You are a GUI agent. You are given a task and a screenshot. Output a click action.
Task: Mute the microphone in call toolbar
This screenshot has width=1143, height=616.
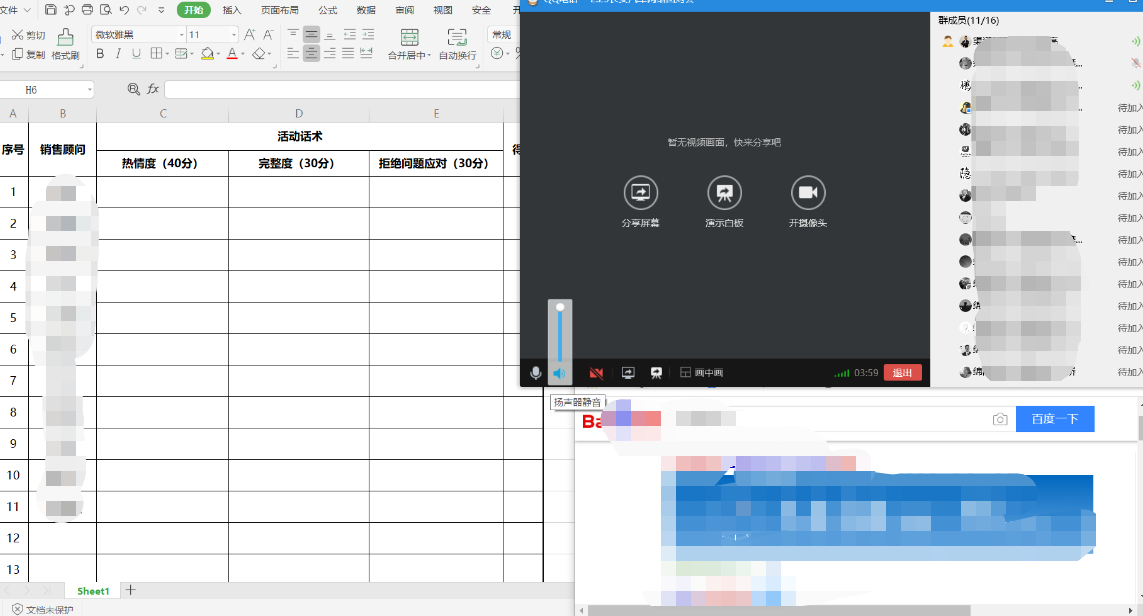[x=536, y=373]
